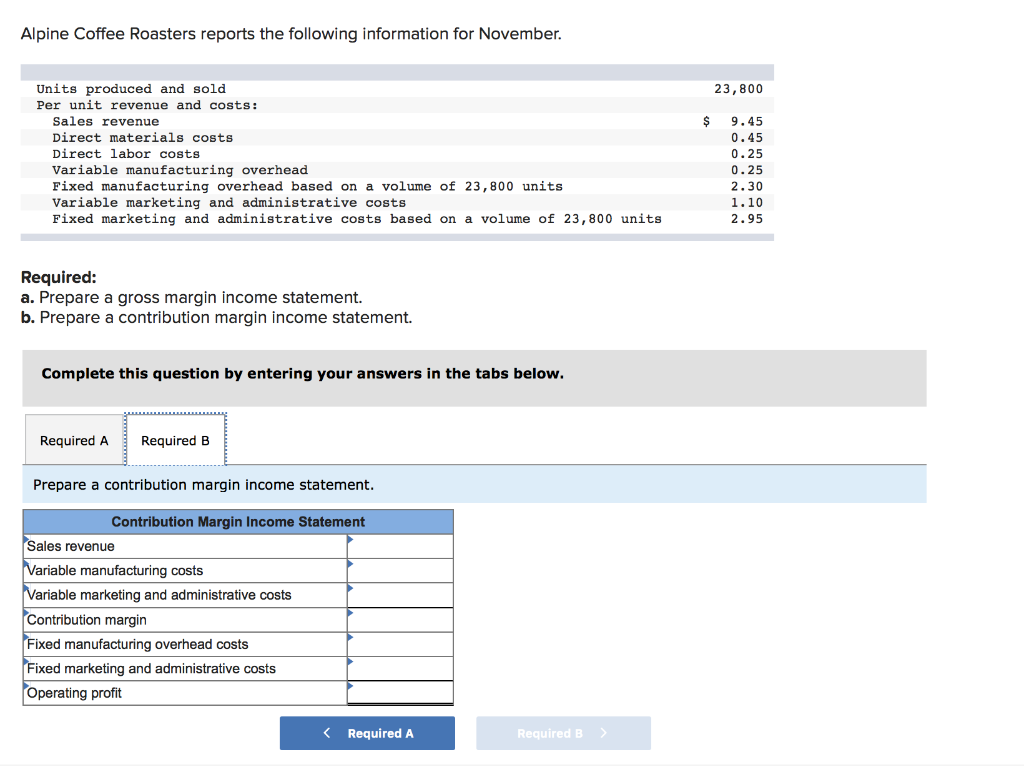The height and width of the screenshot is (767, 1024).
Task: Click the disabled Required B next button
Action: click(563, 733)
